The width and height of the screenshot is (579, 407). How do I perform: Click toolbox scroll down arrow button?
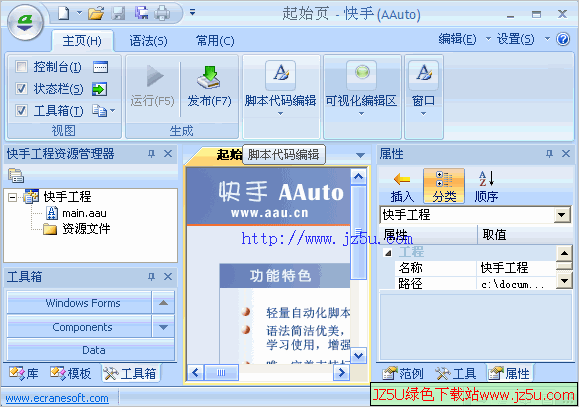pos(163,327)
